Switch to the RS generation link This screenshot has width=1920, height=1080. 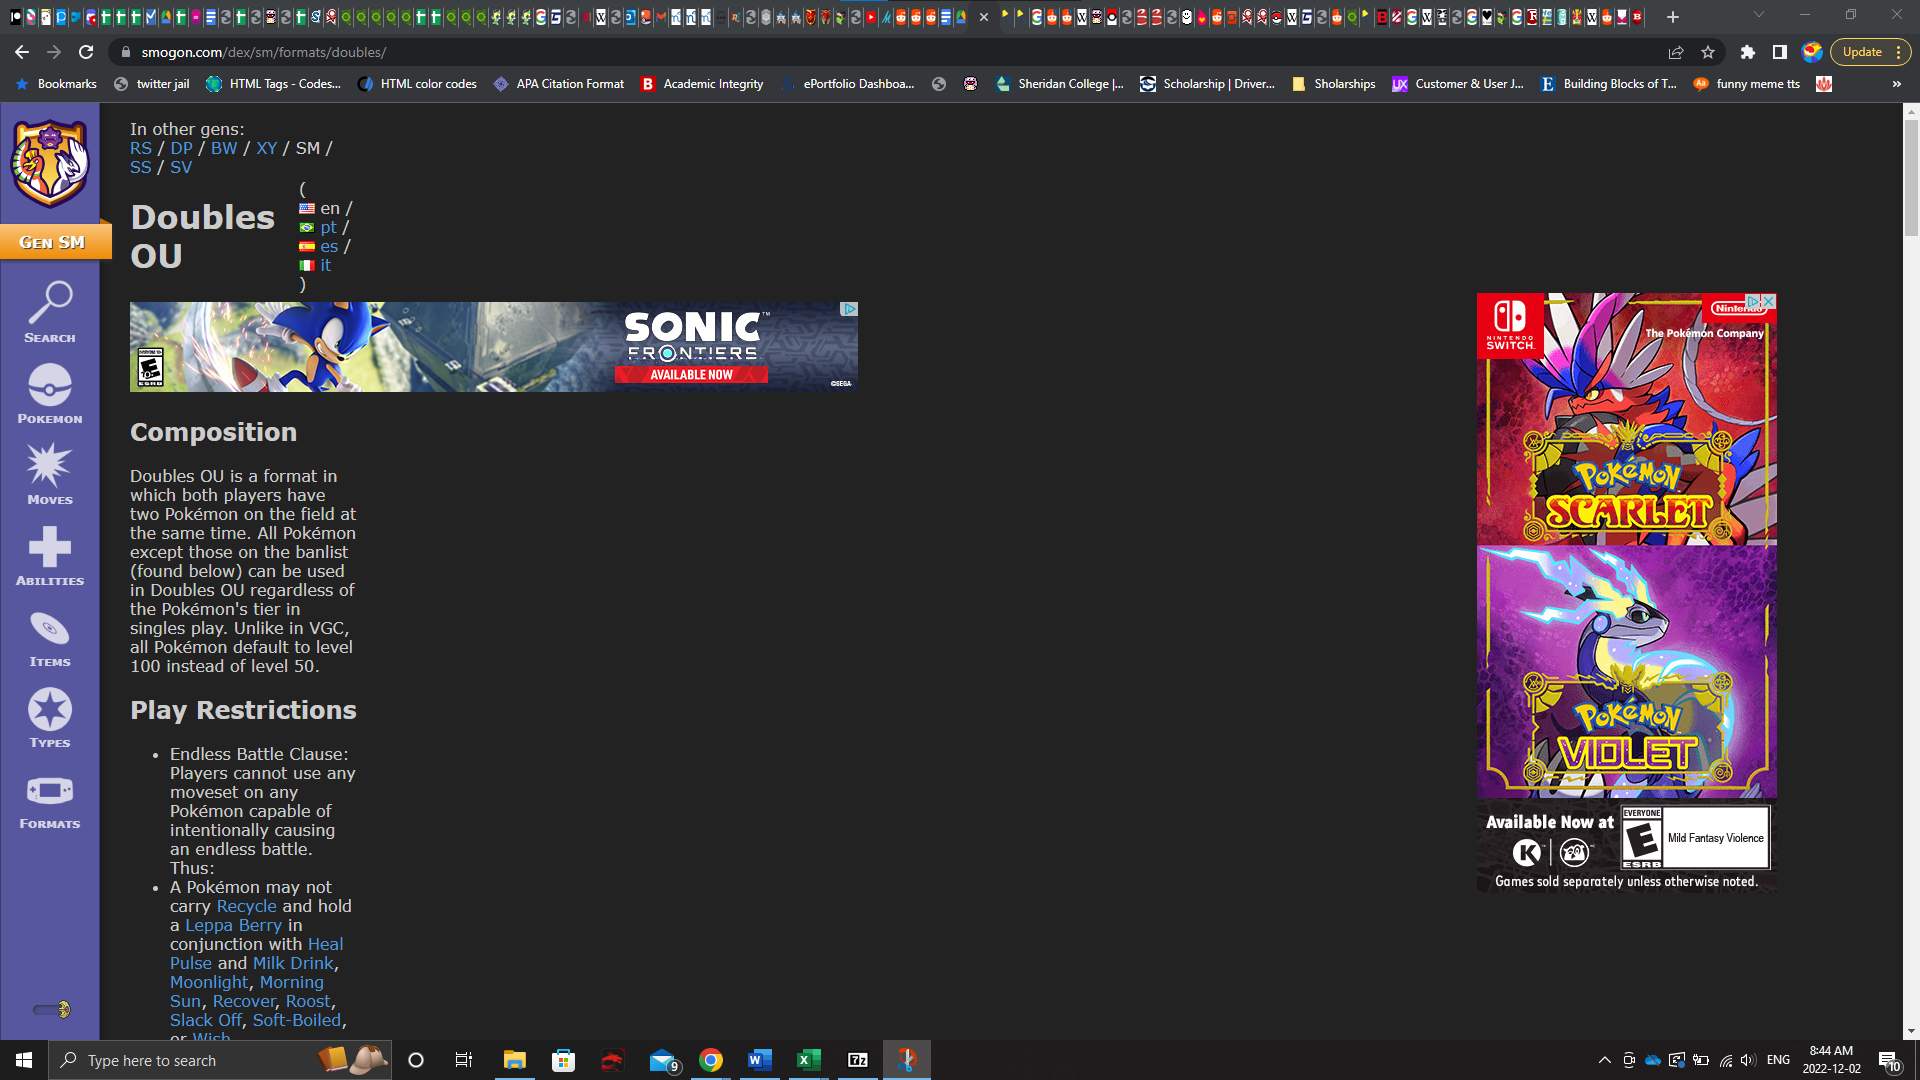pos(141,148)
